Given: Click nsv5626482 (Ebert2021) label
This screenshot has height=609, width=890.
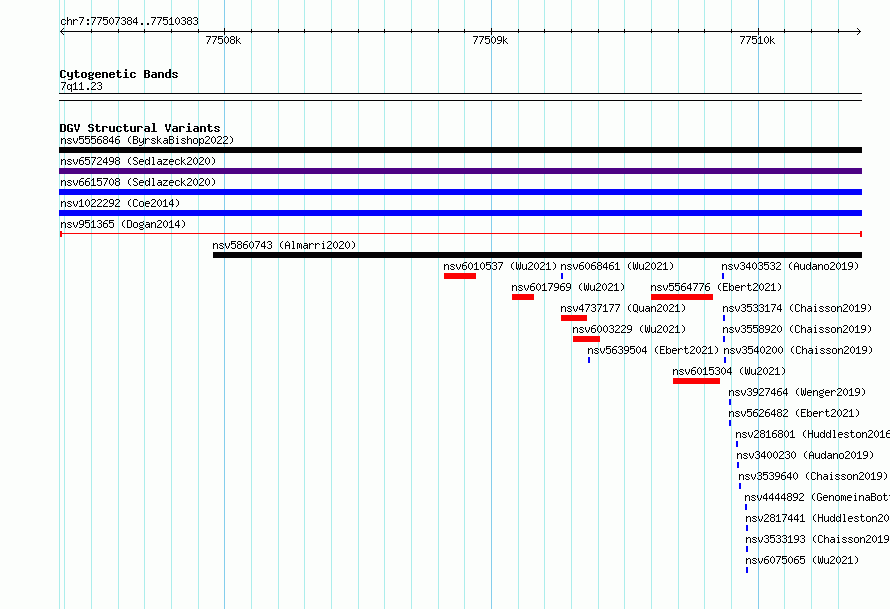Looking at the screenshot, I should (794, 413).
